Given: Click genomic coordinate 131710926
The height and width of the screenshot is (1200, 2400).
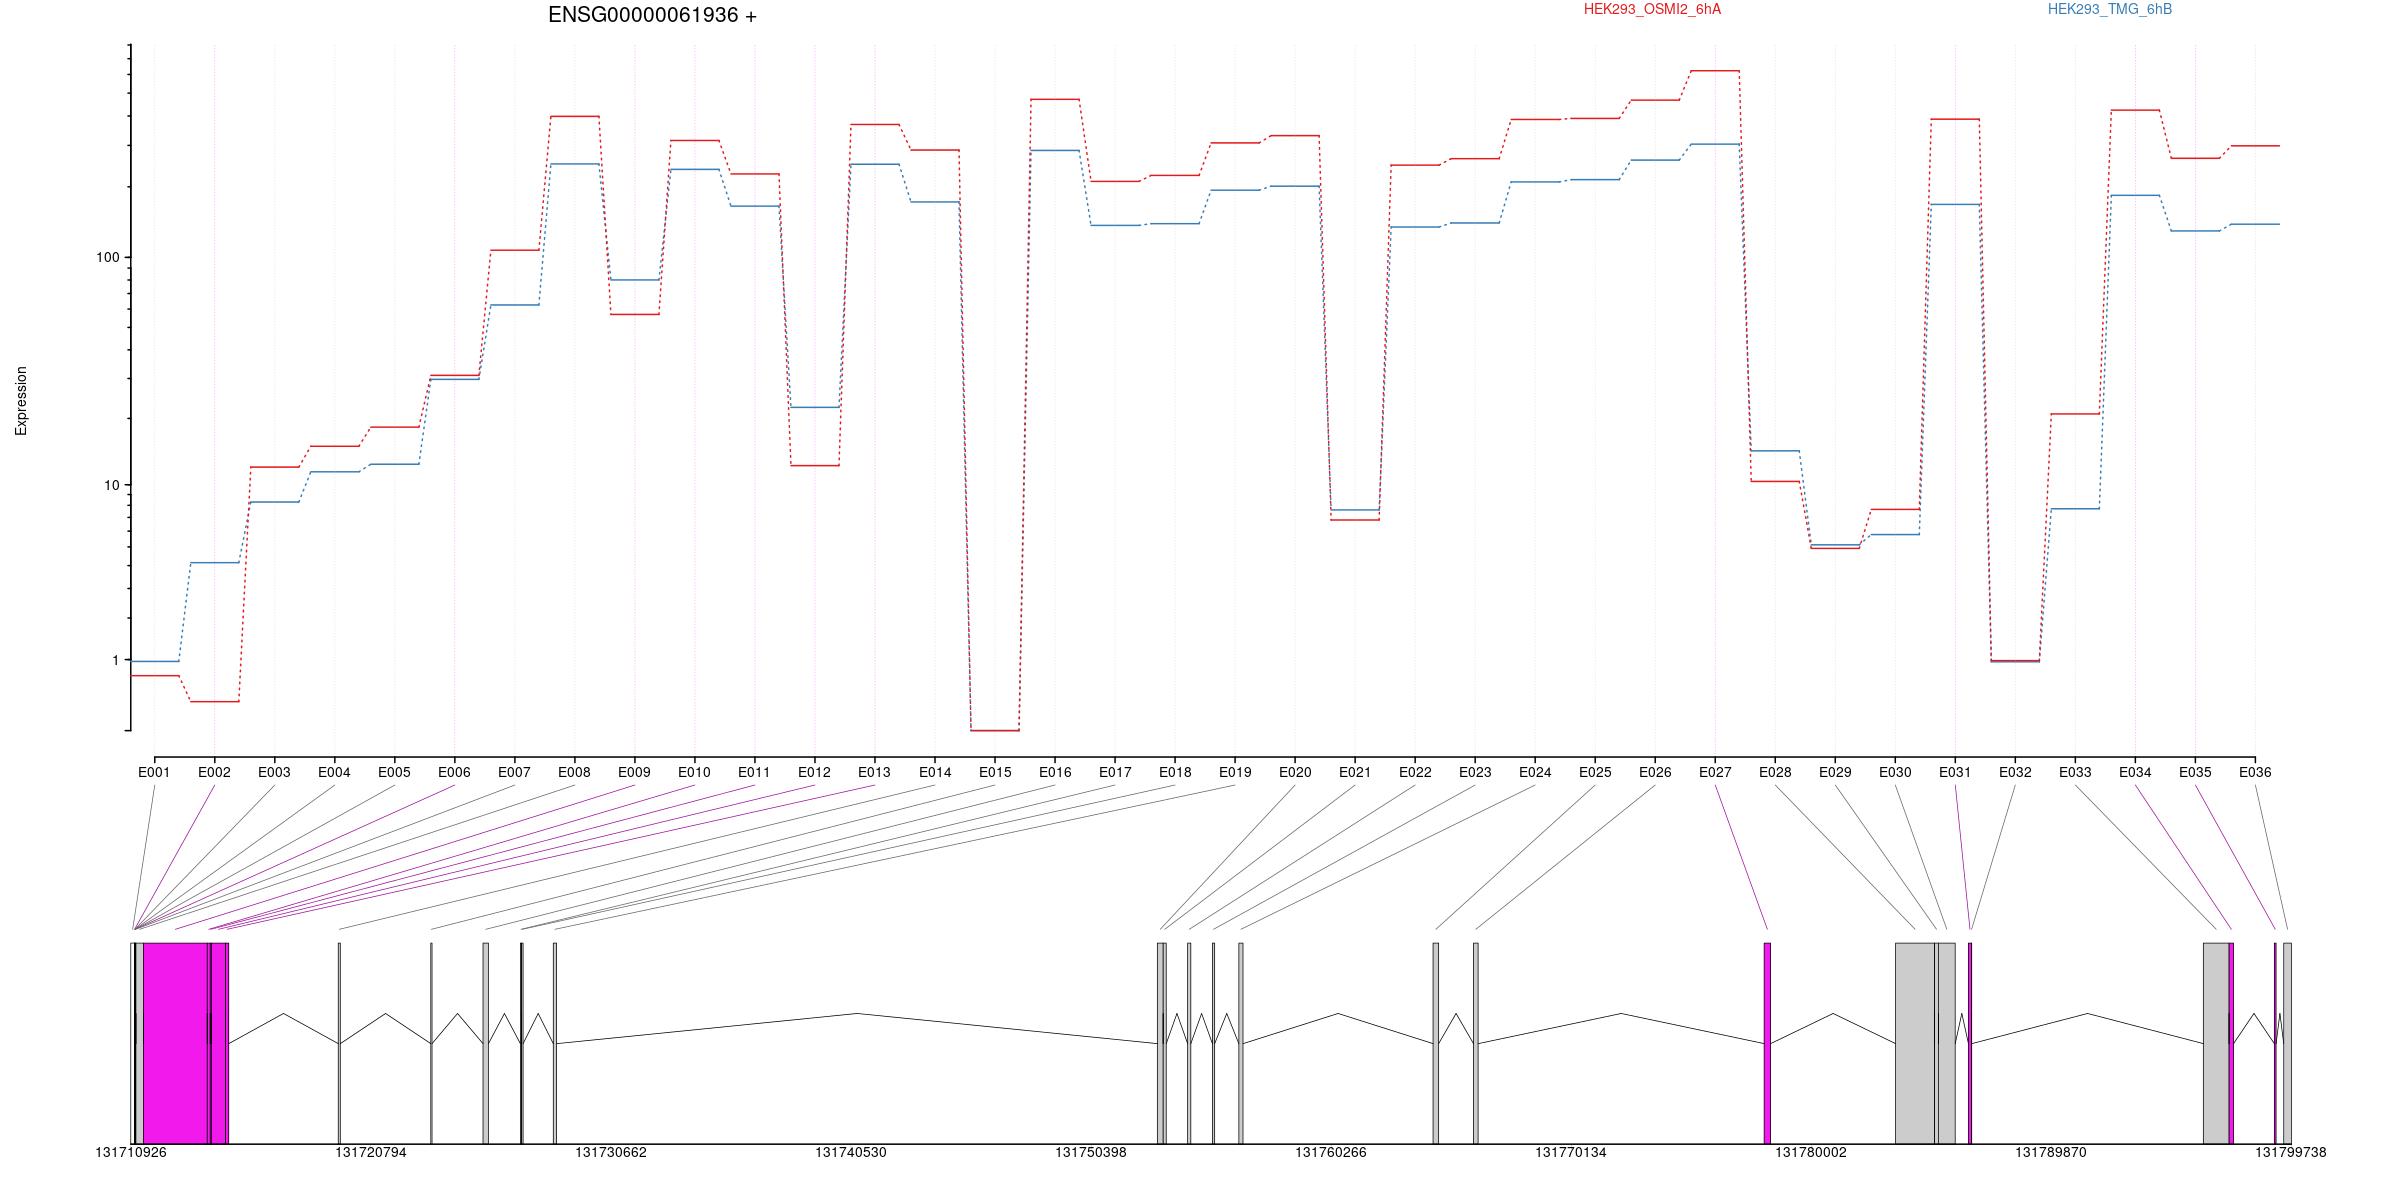Looking at the screenshot, I should [131, 1152].
